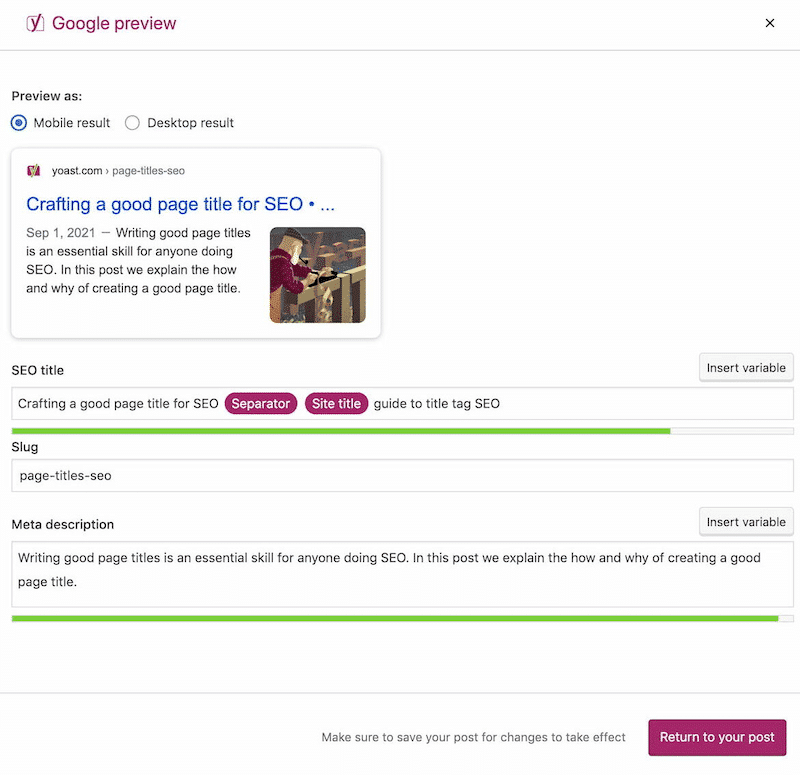Click the Sep 1, 2021 date in the snippet
This screenshot has width=800, height=775.
pos(58,232)
